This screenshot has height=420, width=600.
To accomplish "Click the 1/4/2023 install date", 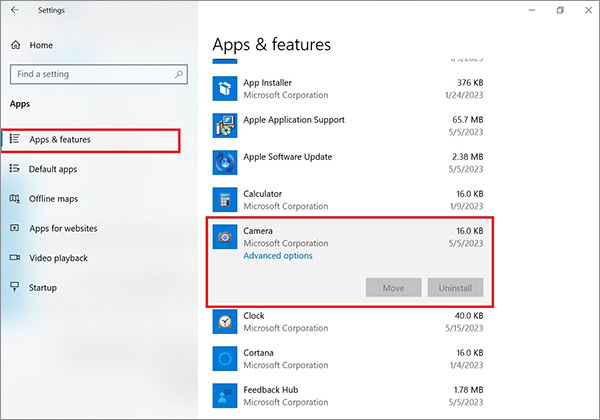I will pyautogui.click(x=466, y=366).
